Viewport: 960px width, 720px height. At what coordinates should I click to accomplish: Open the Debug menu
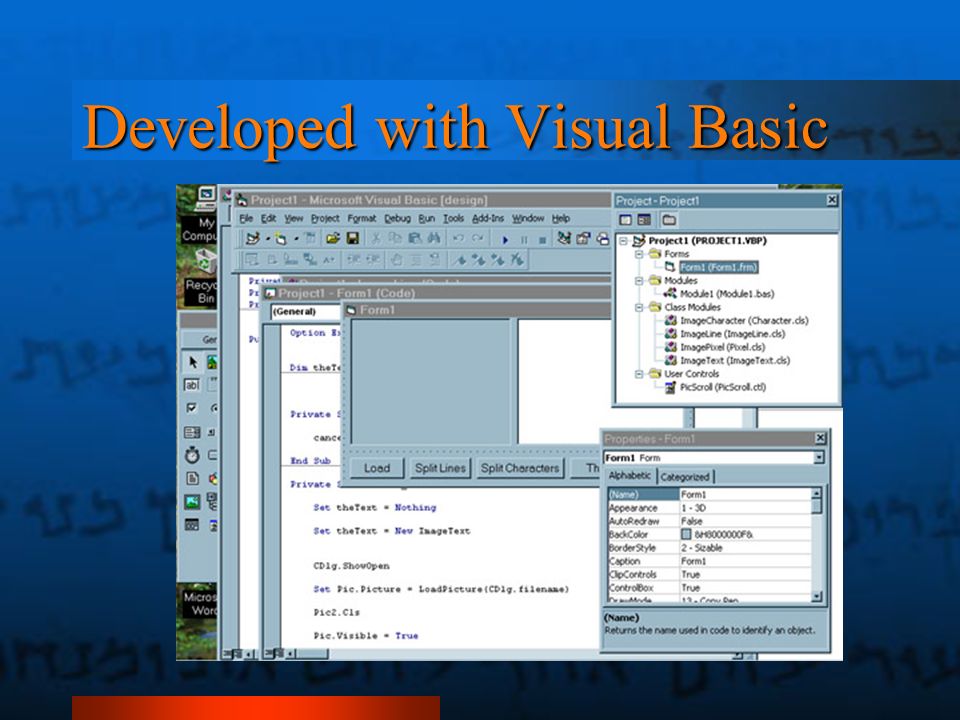[x=397, y=218]
